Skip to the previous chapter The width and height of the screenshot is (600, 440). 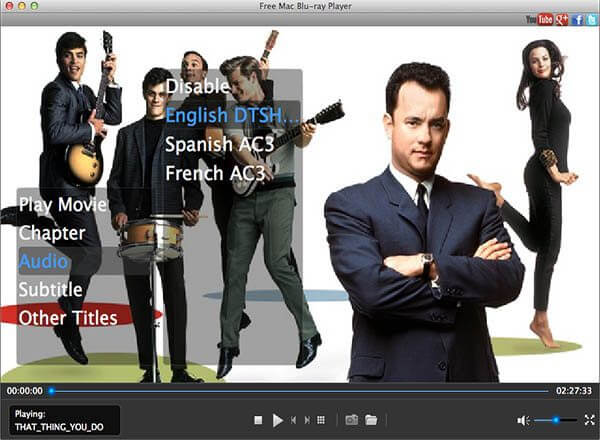[293, 420]
